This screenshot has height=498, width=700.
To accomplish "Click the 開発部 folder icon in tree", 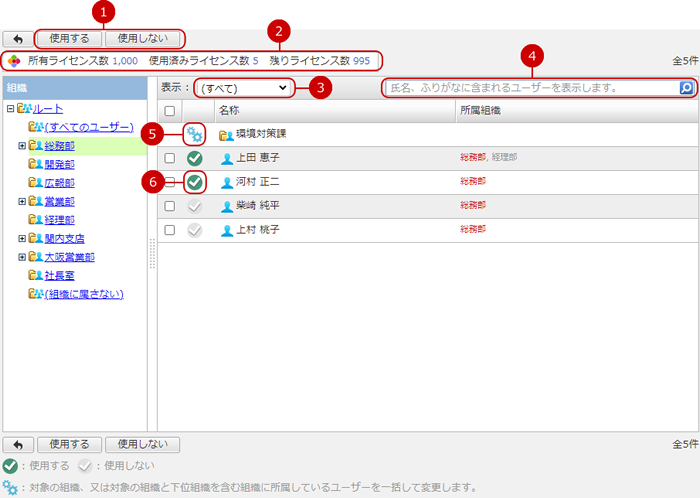I will [x=36, y=164].
